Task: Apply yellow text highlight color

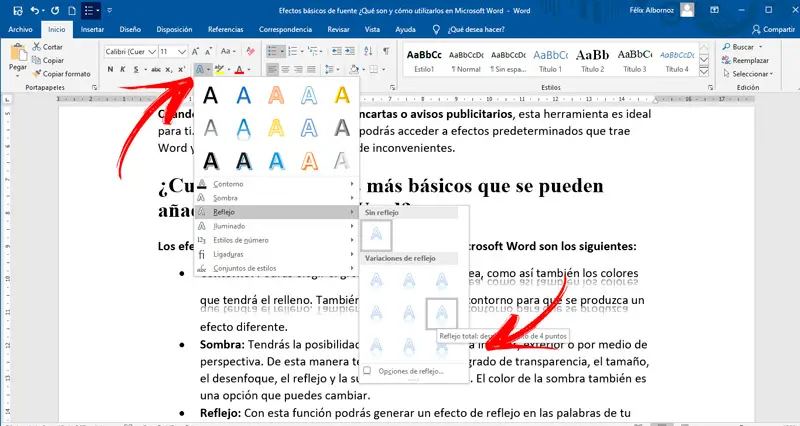Action: tap(219, 69)
